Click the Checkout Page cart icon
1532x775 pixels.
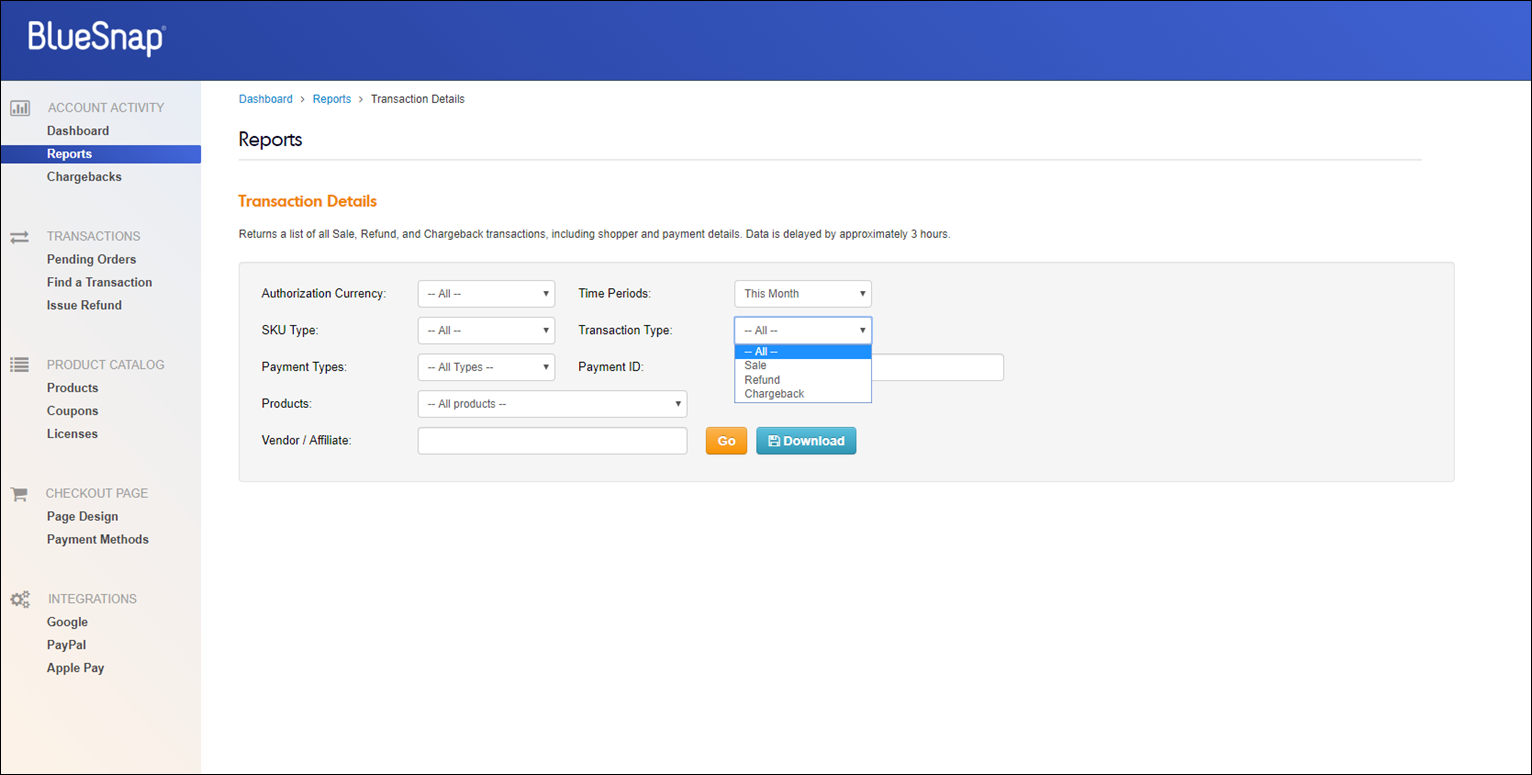click(19, 494)
